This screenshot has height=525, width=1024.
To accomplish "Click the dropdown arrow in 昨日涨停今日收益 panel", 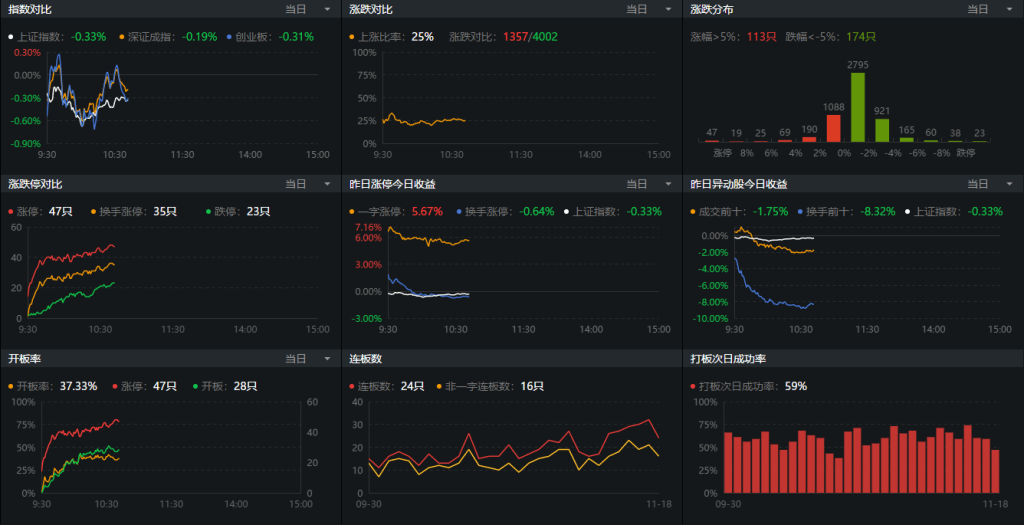I will [x=667, y=184].
